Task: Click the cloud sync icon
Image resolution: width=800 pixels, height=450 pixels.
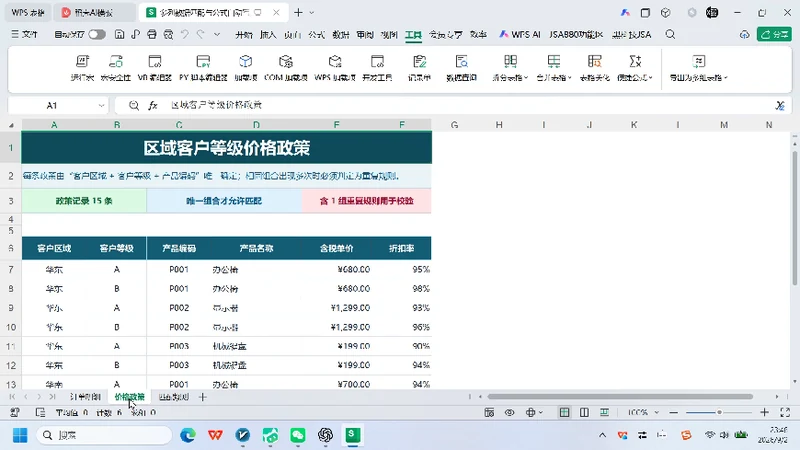Action: (x=744, y=35)
